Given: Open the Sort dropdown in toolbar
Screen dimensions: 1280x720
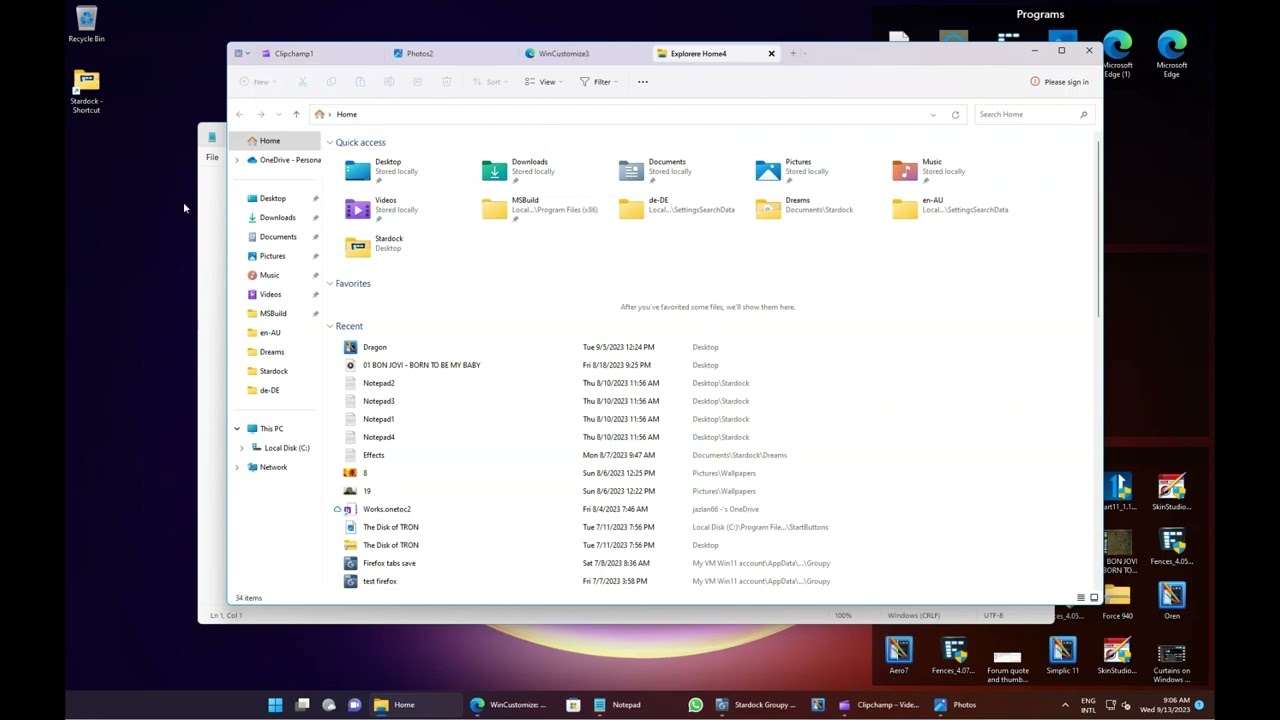Looking at the screenshot, I should [x=490, y=82].
